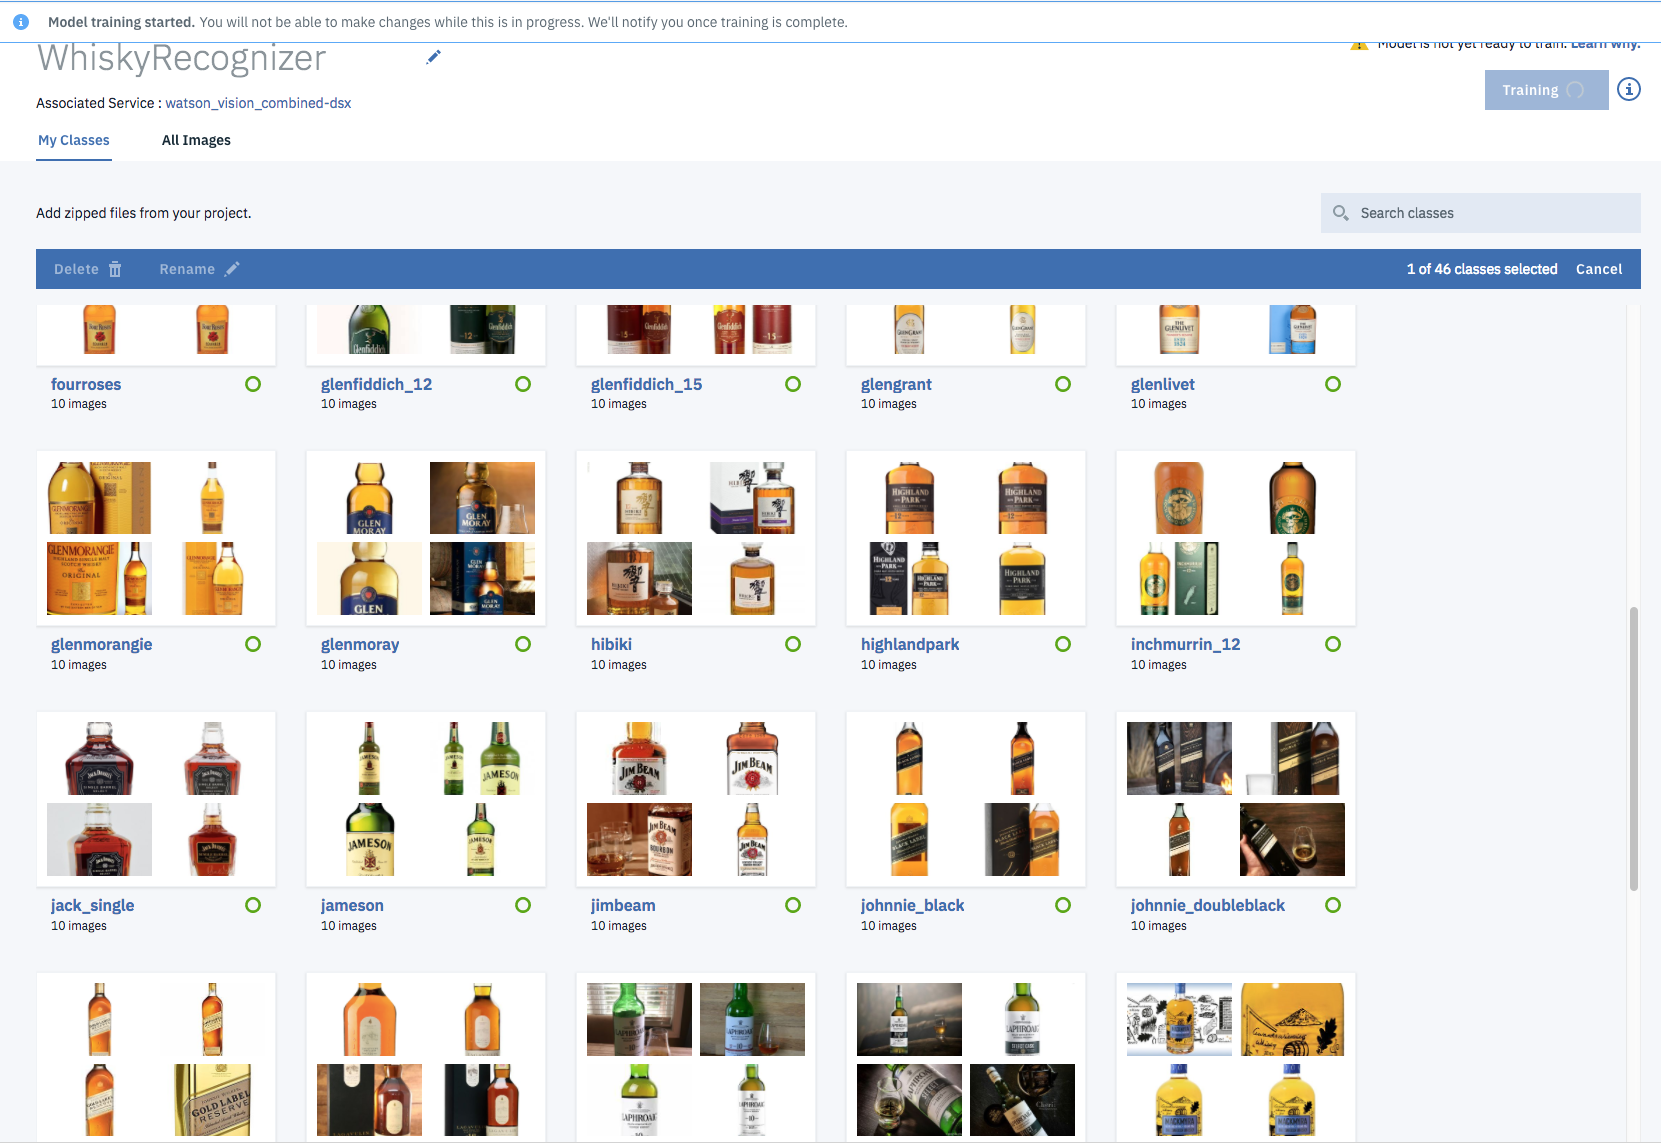Select the jameson class selection circle
The width and height of the screenshot is (1661, 1143).
point(523,905)
